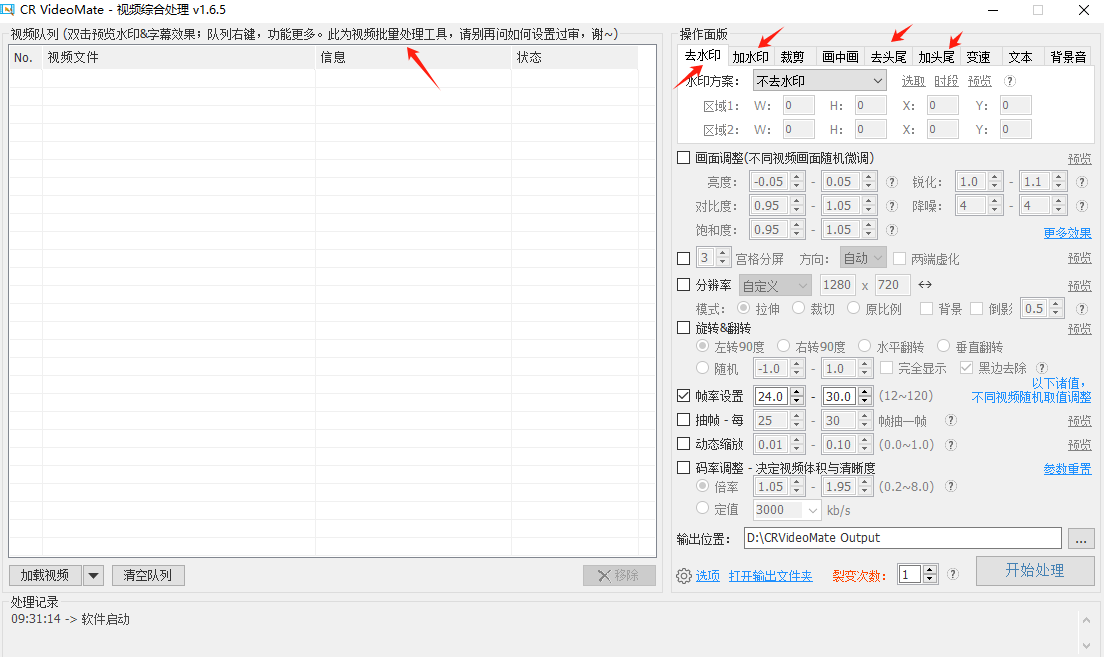The height and width of the screenshot is (657, 1104).
Task: Click the help icon for 饱和度 range
Action: point(892,230)
